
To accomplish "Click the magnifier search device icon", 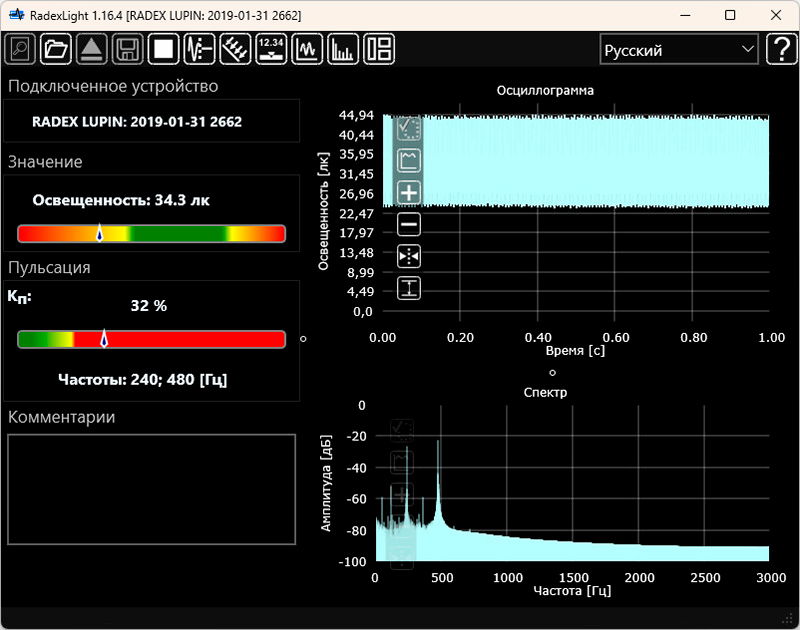I will coord(21,48).
